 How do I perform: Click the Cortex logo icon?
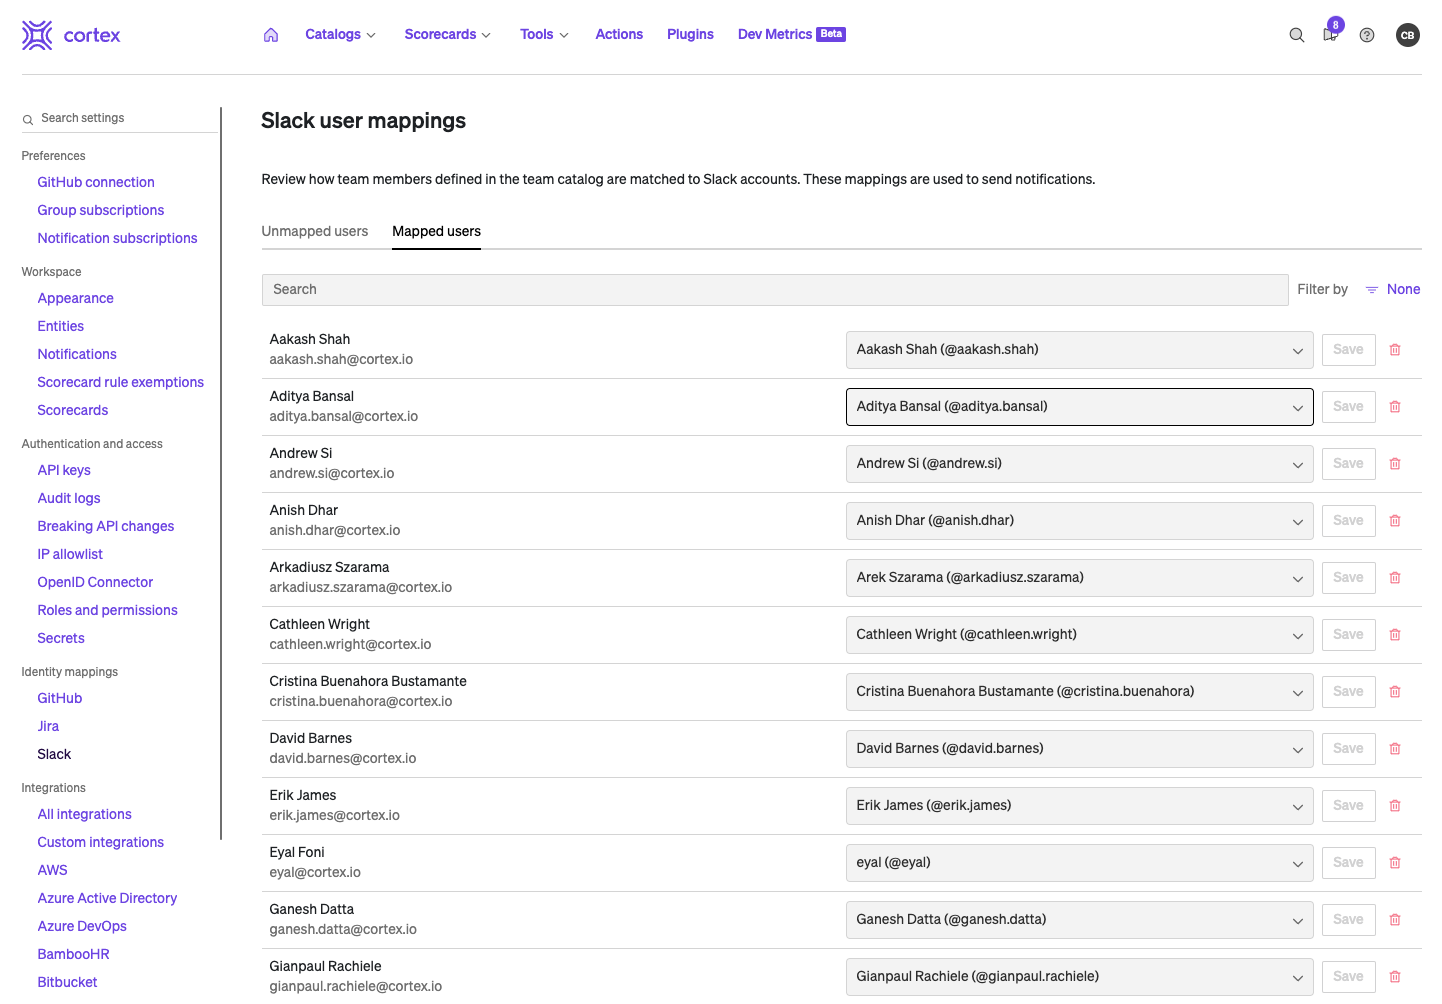point(37,35)
